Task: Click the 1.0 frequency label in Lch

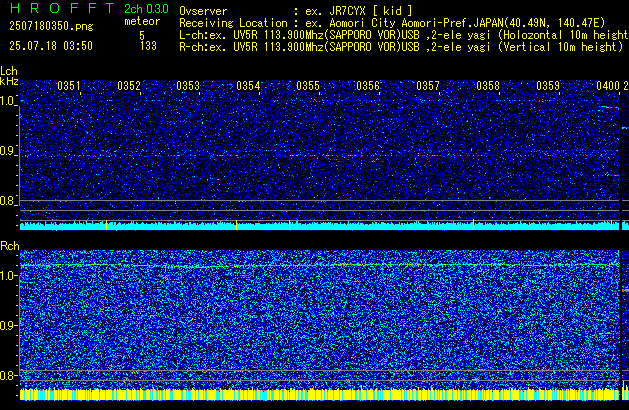Action: (x=8, y=101)
